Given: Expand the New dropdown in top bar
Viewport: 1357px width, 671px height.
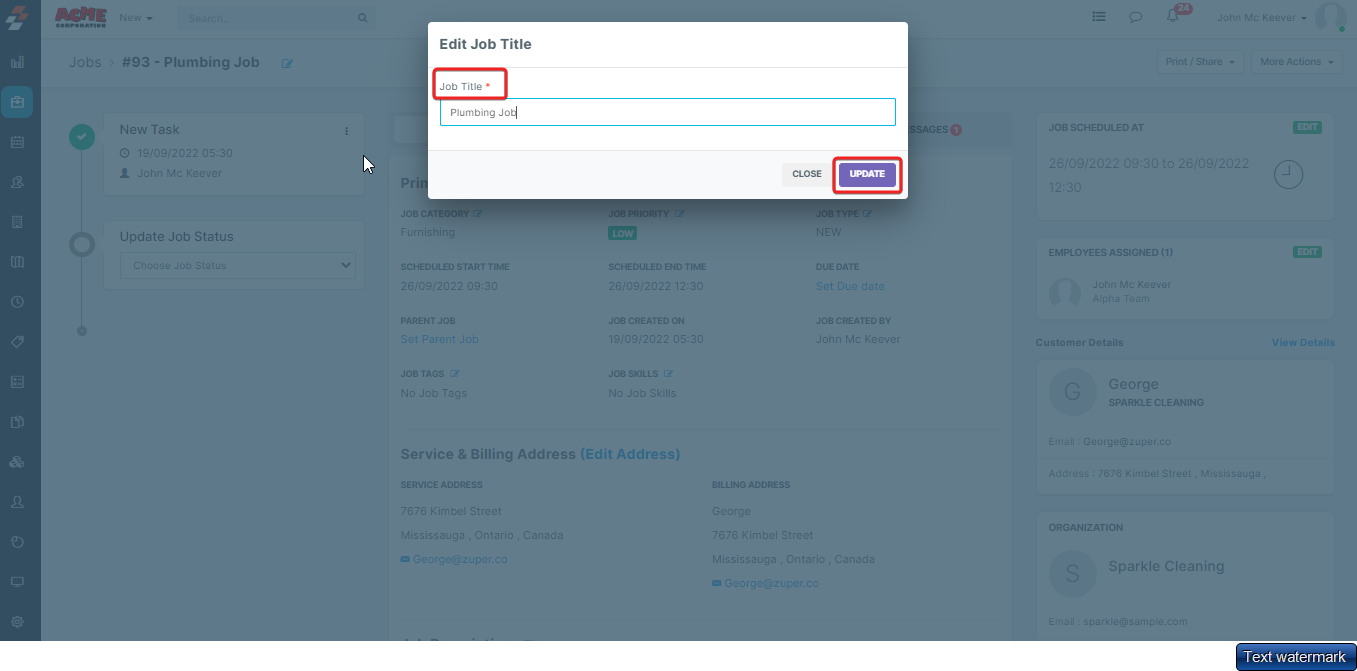Looking at the screenshot, I should [136, 18].
